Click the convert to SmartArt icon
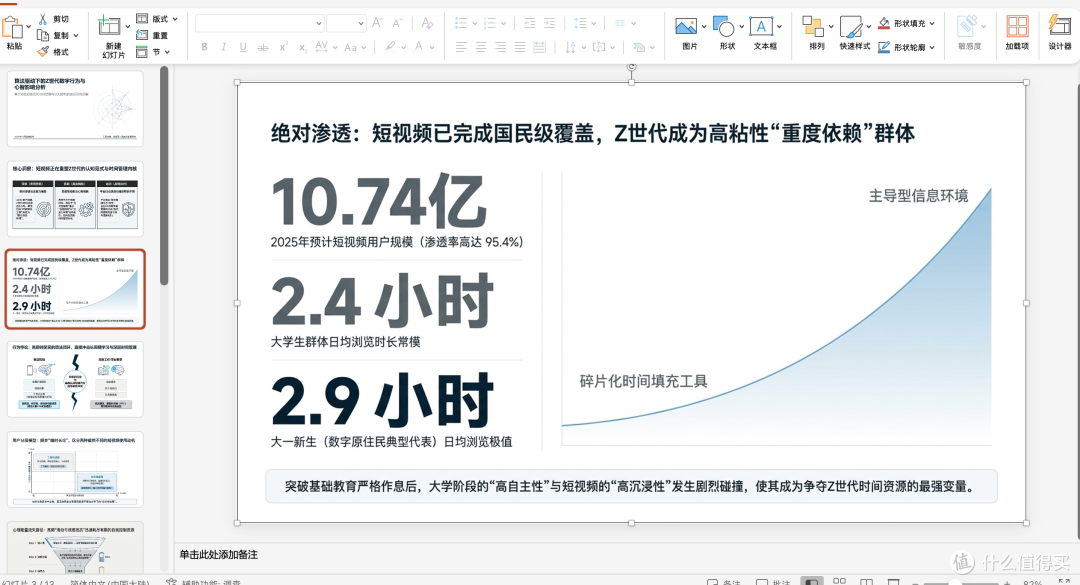The height and width of the screenshot is (585, 1080). pyautogui.click(x=639, y=47)
